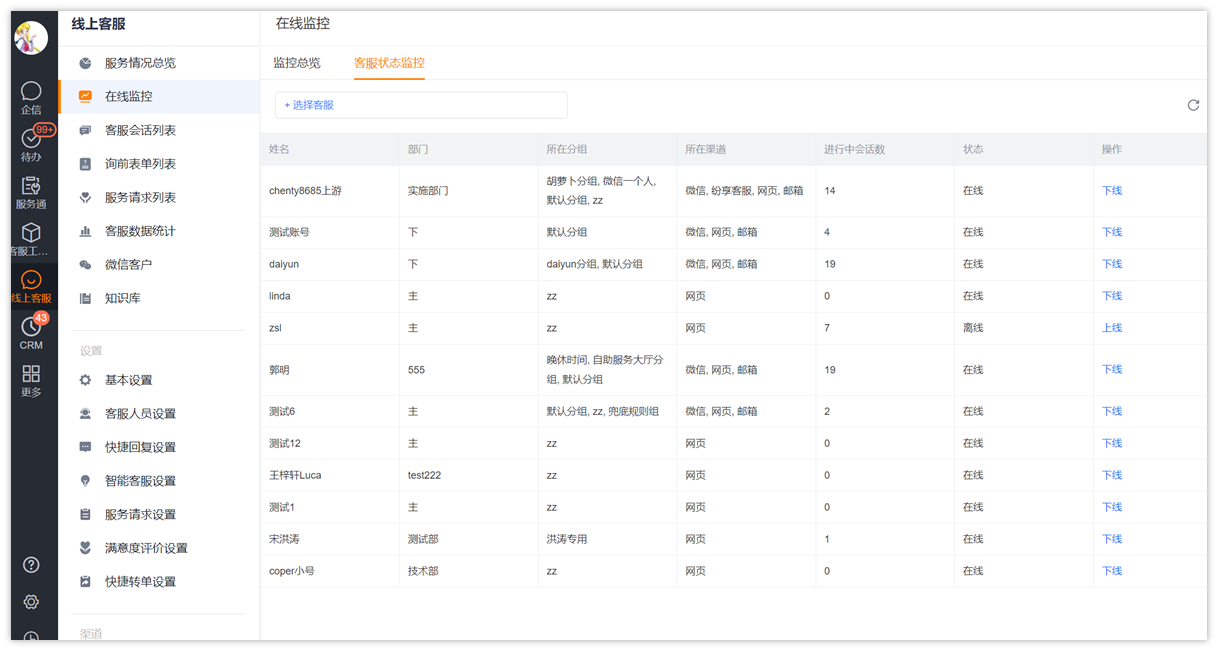
Task: Click the user avatar at top left
Action: tap(31, 38)
